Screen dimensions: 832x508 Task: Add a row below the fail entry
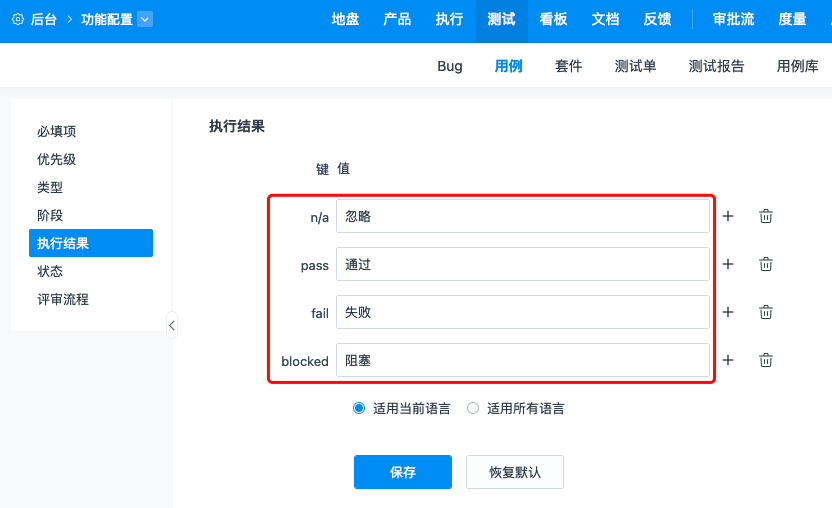tap(728, 312)
